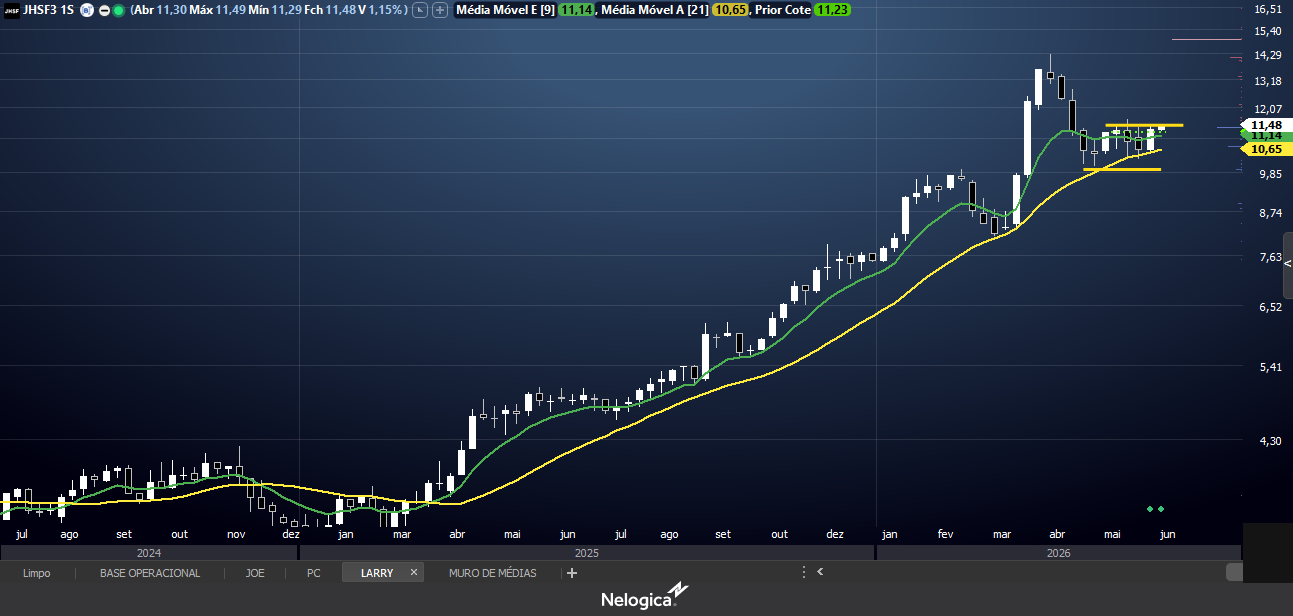
Task: Close the LARRY tab with its X
Action: tap(413, 573)
